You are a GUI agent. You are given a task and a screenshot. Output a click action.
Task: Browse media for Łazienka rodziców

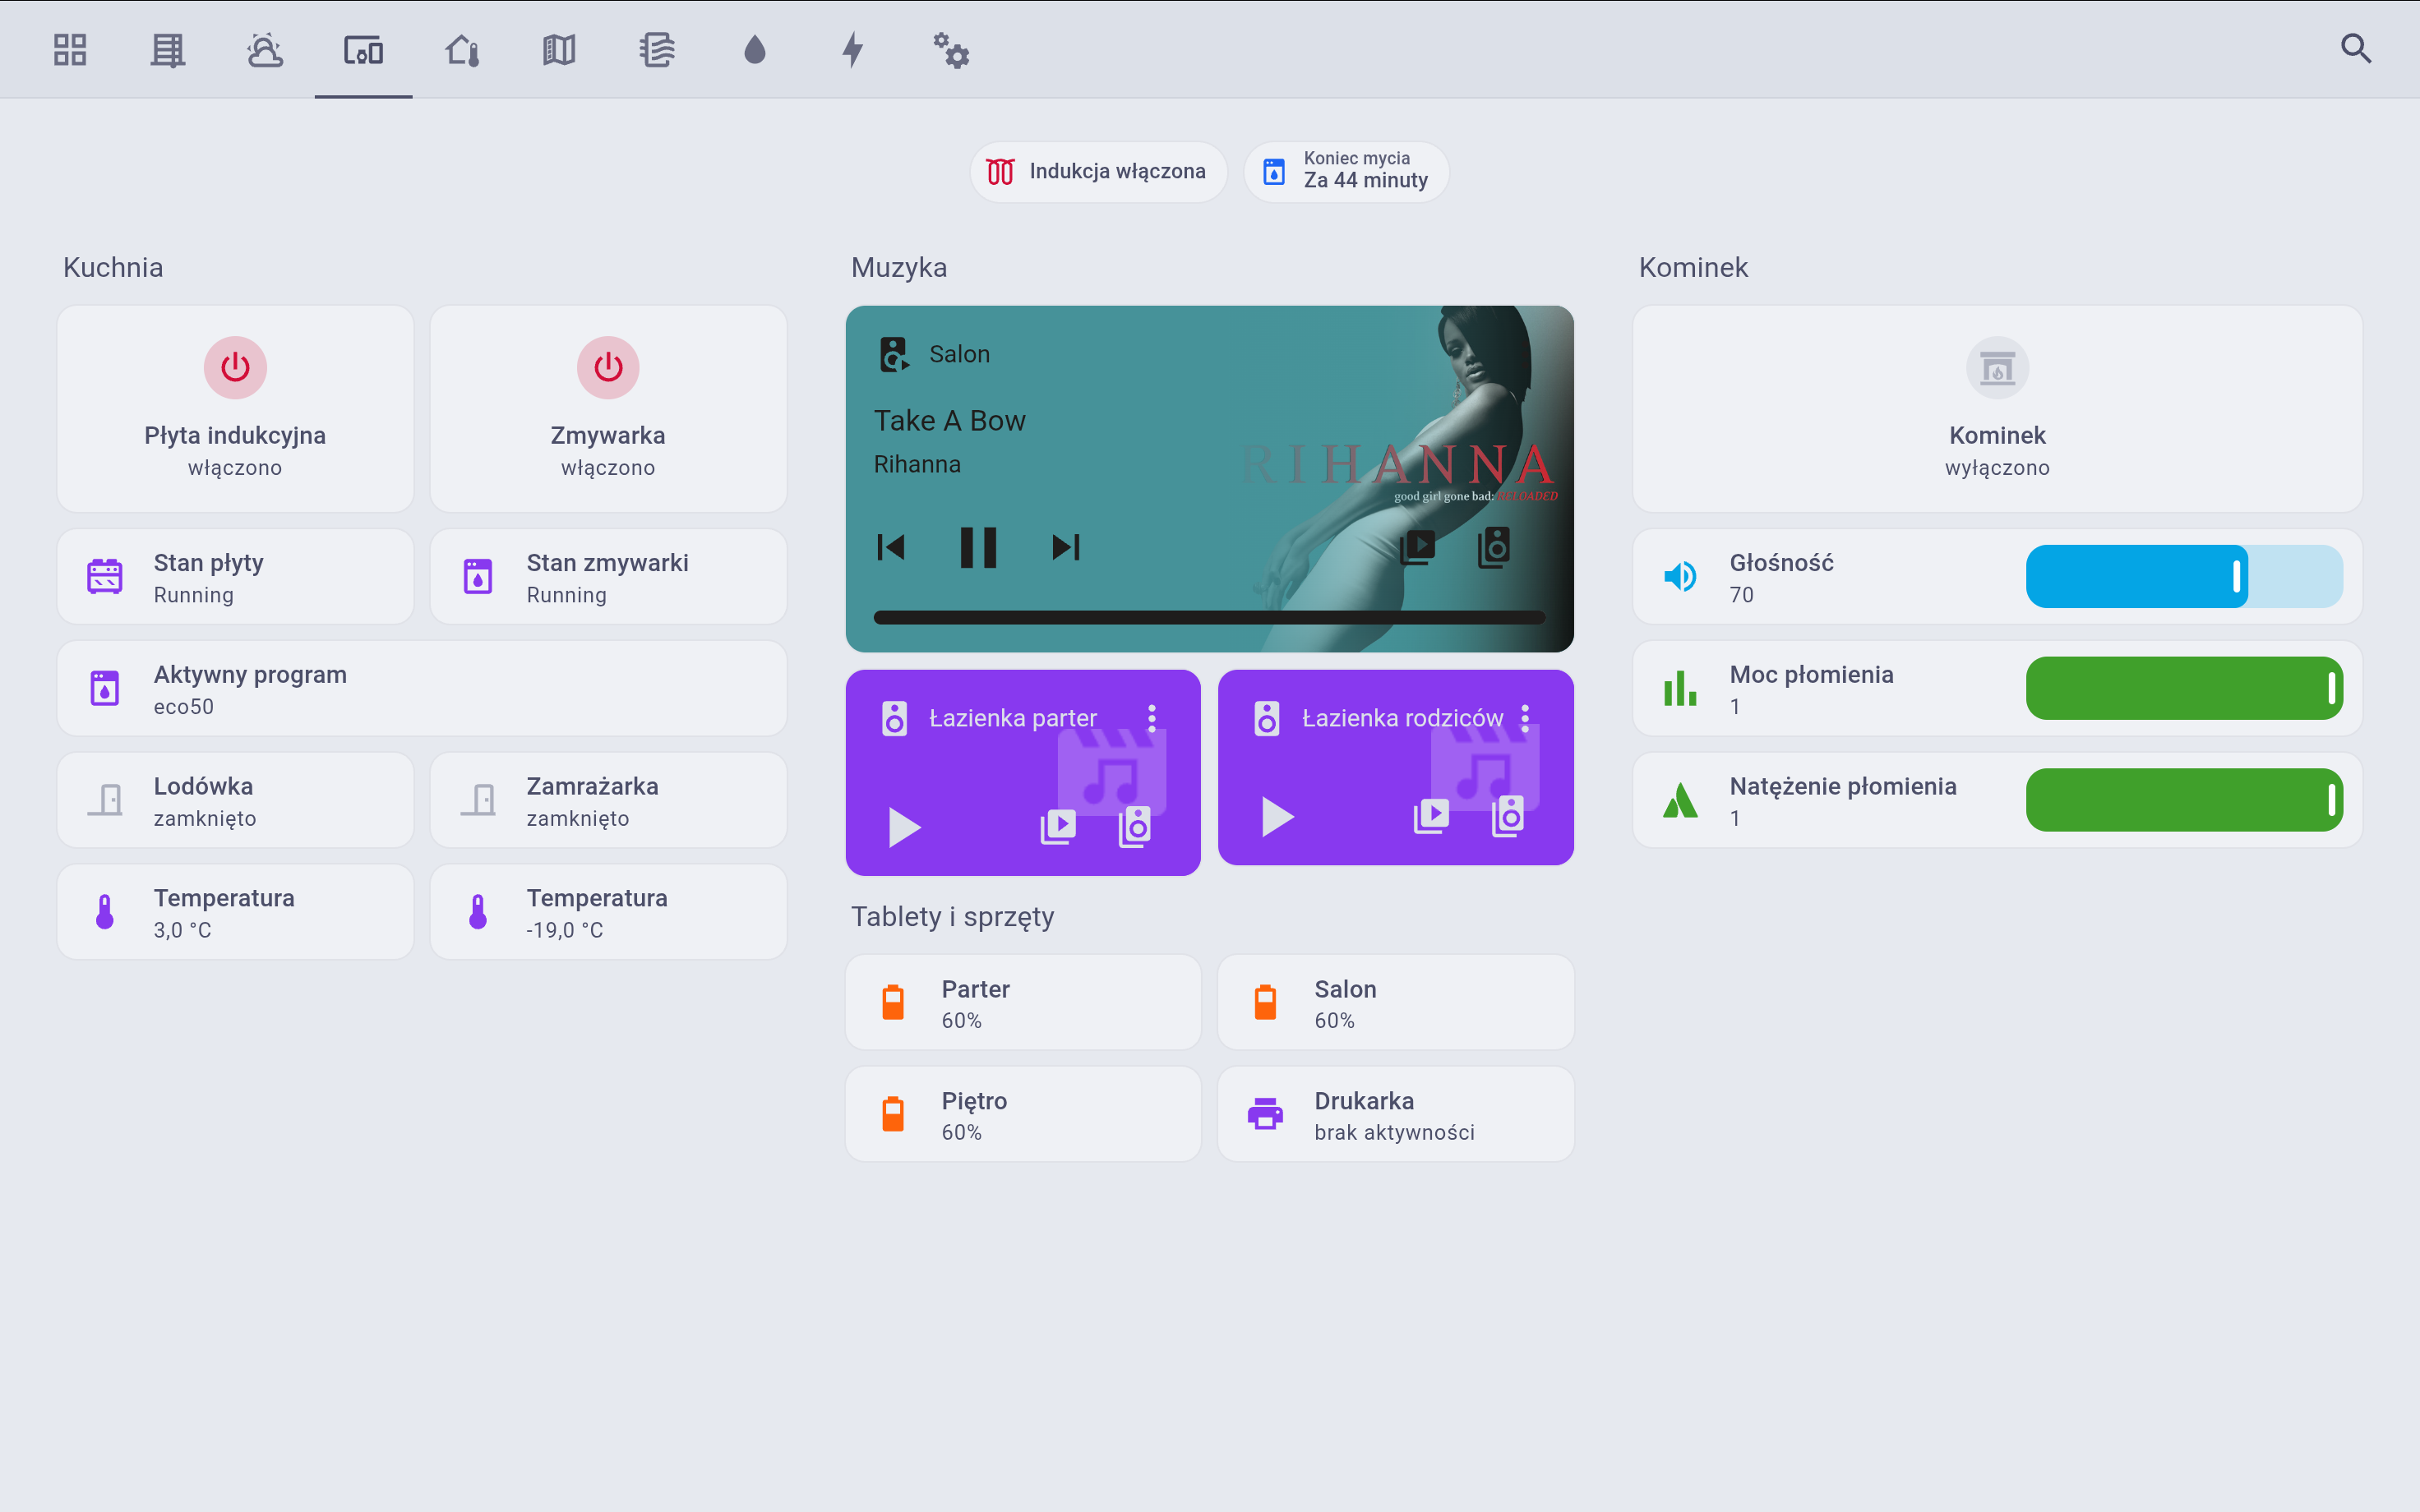click(1431, 816)
